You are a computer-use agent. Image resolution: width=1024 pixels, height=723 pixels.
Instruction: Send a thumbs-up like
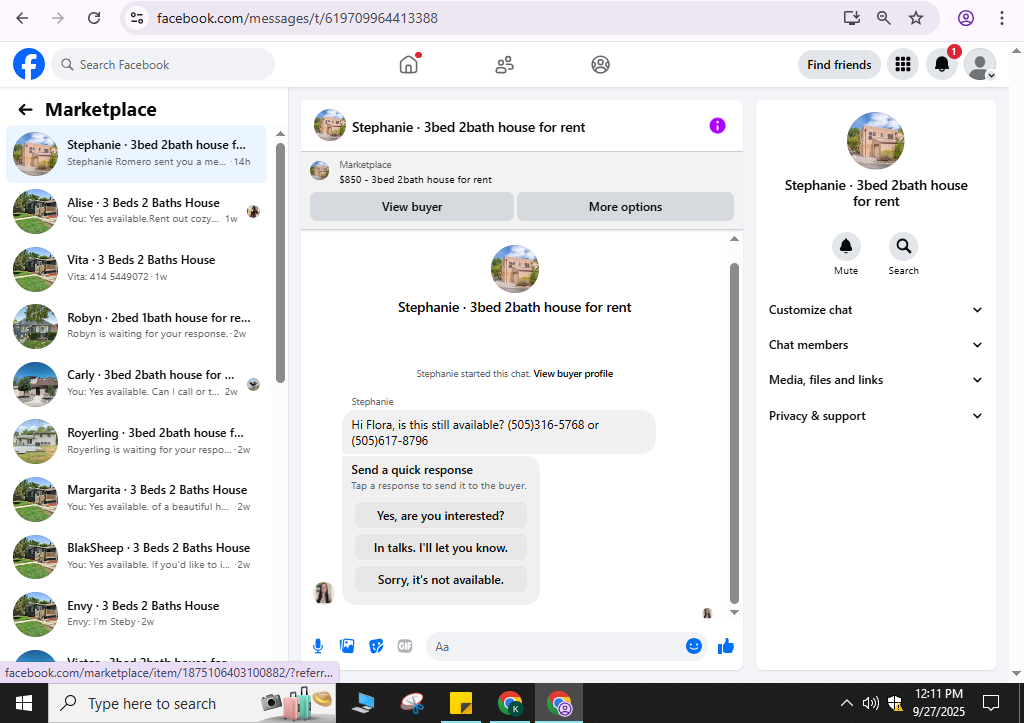pyautogui.click(x=726, y=646)
